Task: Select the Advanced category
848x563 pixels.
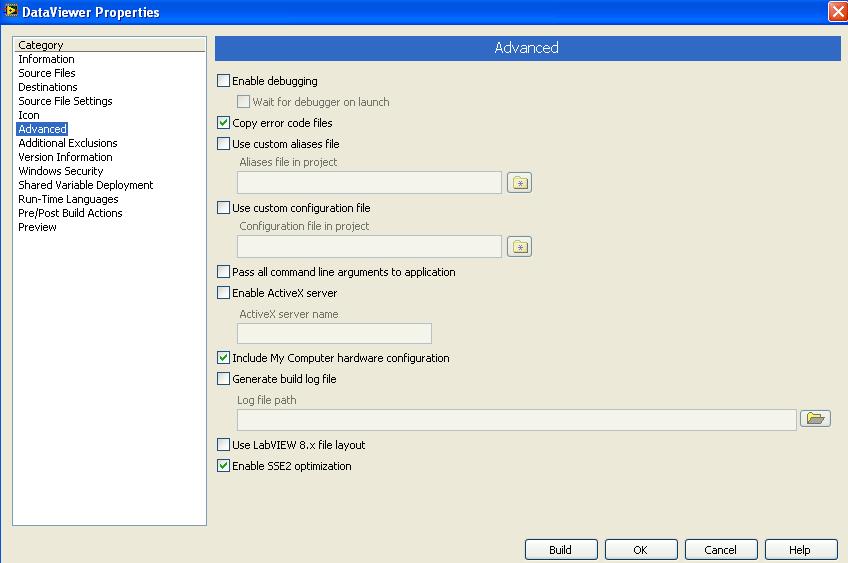Action: tap(42, 129)
